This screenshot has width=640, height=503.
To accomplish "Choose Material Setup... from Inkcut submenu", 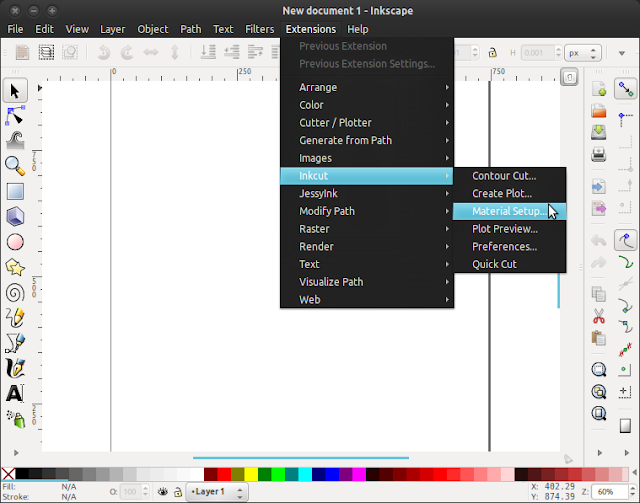I will tap(509, 211).
